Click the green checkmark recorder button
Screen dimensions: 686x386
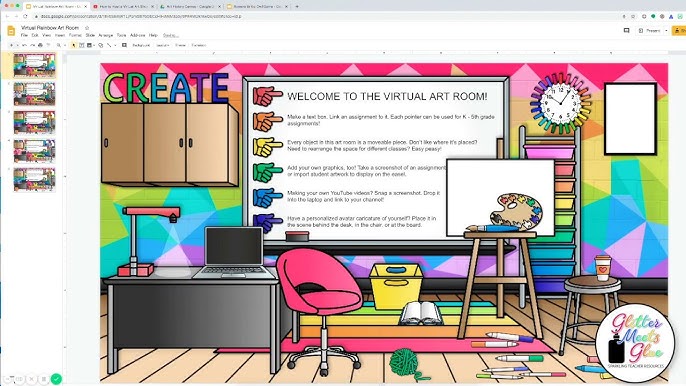coord(56,379)
